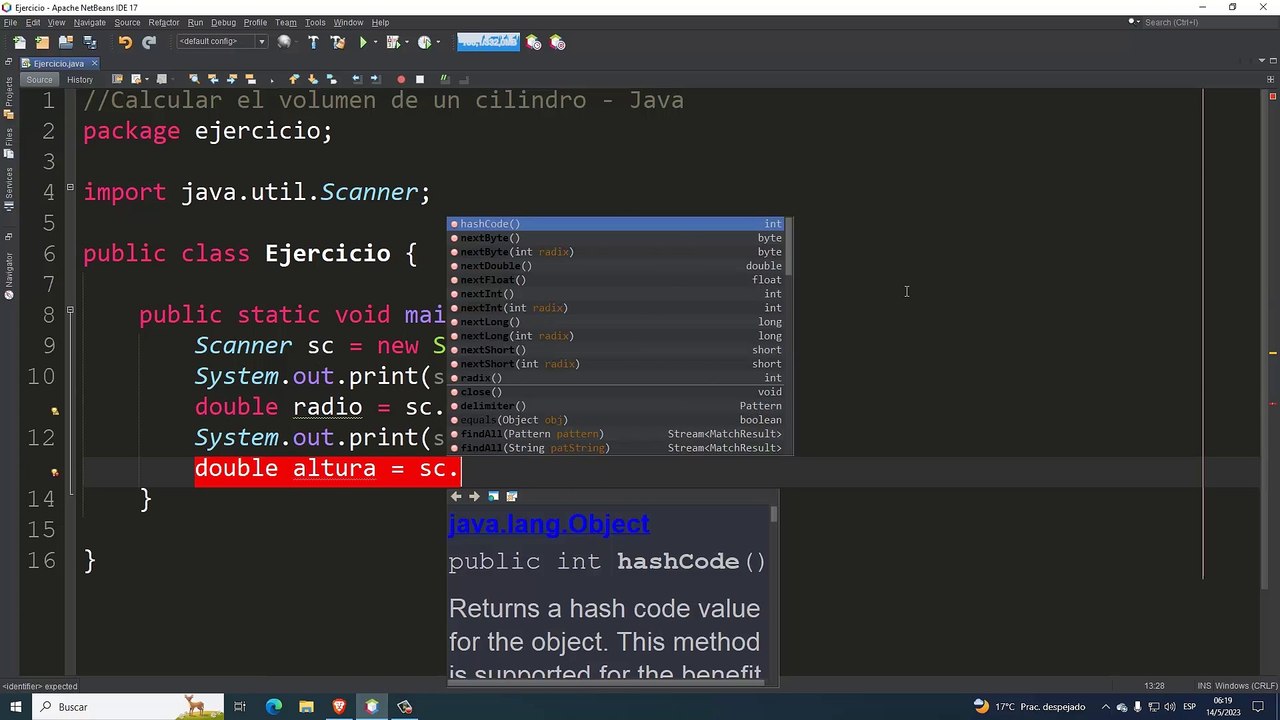1280x720 pixels.
Task: Toggle bookmark editor icon
Action: click(x=332, y=79)
